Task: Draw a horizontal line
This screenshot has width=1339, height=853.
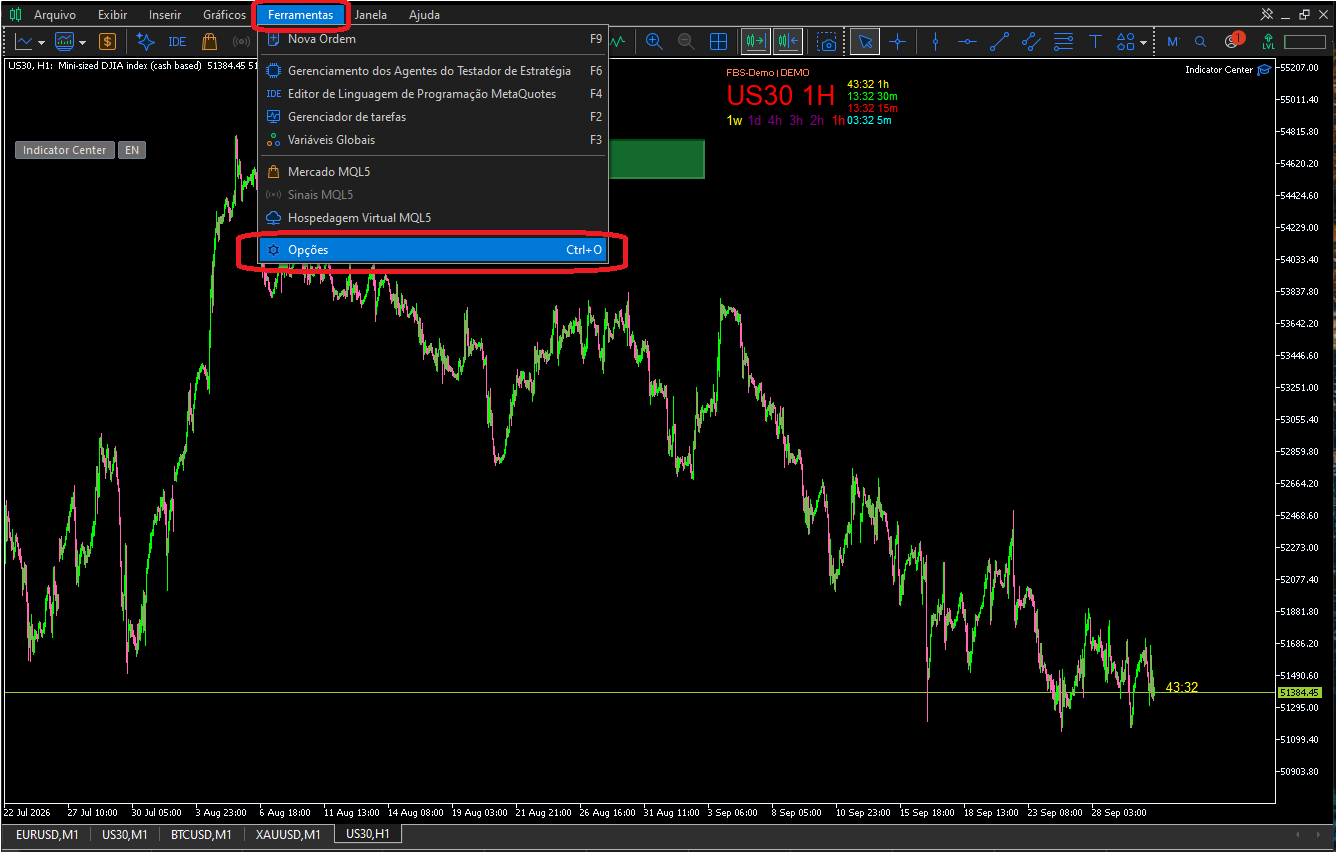Action: pos(967,42)
